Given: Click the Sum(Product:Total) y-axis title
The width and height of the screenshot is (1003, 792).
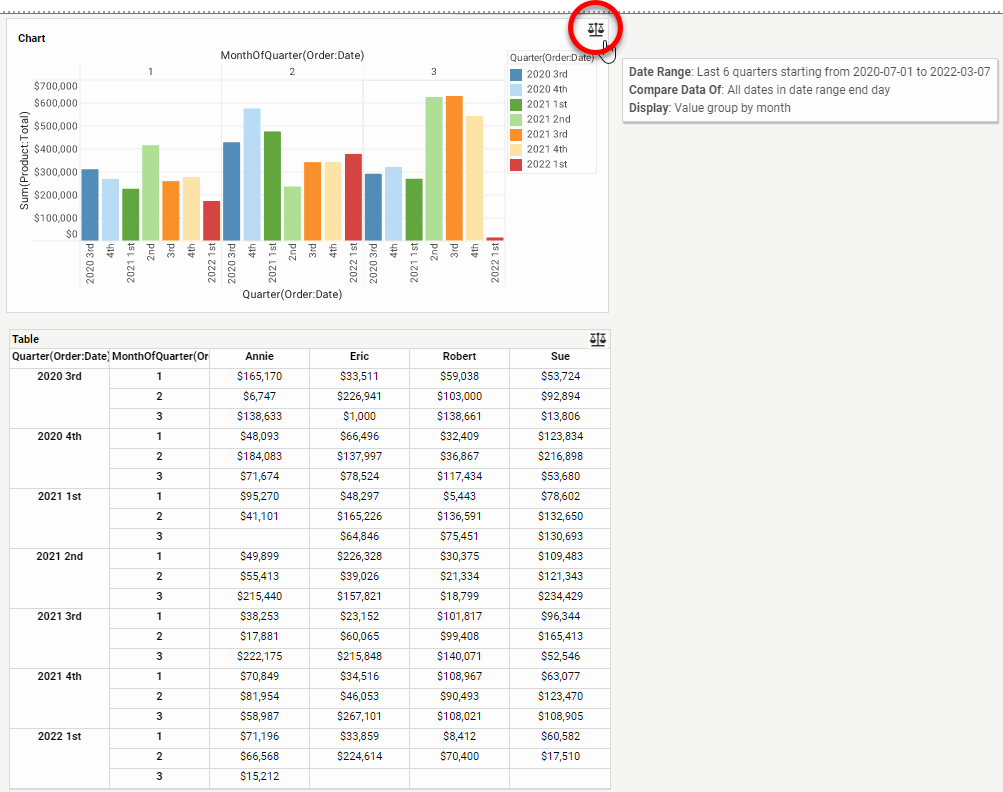Looking at the screenshot, I should (x=25, y=160).
